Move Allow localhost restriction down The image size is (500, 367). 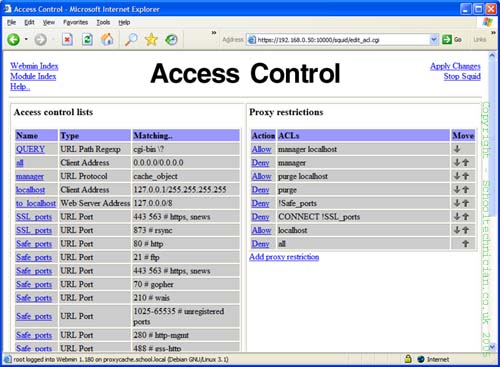[x=457, y=230]
